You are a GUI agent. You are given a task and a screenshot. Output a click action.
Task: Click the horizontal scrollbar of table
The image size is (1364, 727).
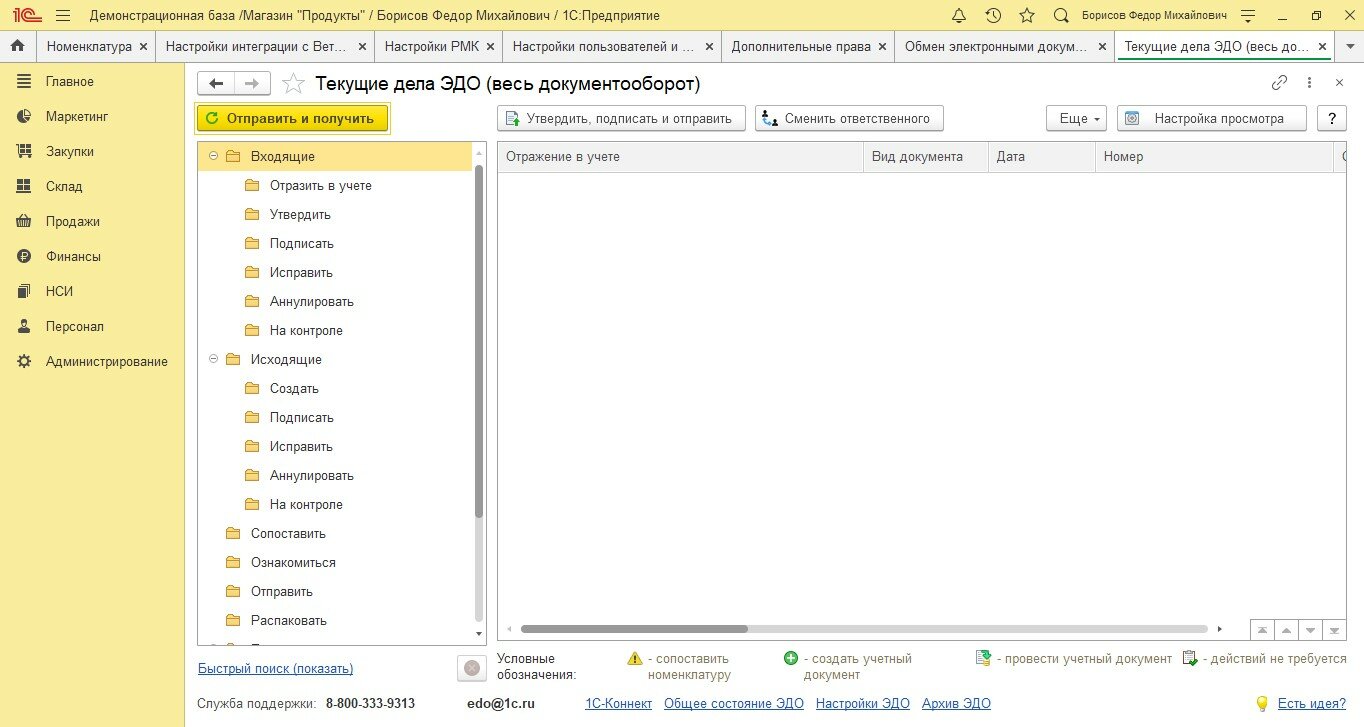pyautogui.click(x=634, y=629)
